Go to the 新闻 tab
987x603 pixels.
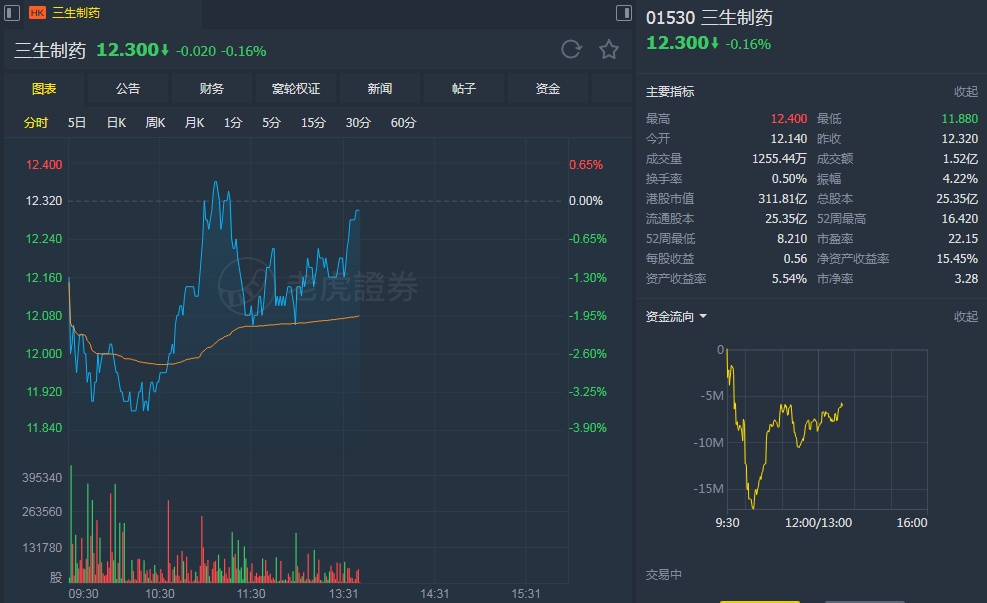tap(380, 89)
